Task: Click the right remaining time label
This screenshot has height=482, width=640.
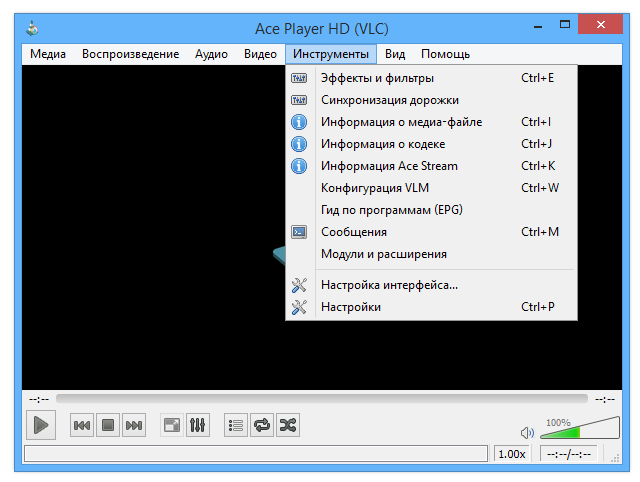Action: [x=605, y=399]
